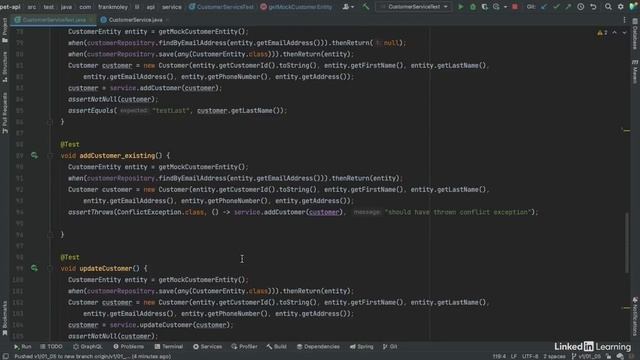640x360 pixels.
Task: Open the Maven tool window
Action: [x=635, y=71]
